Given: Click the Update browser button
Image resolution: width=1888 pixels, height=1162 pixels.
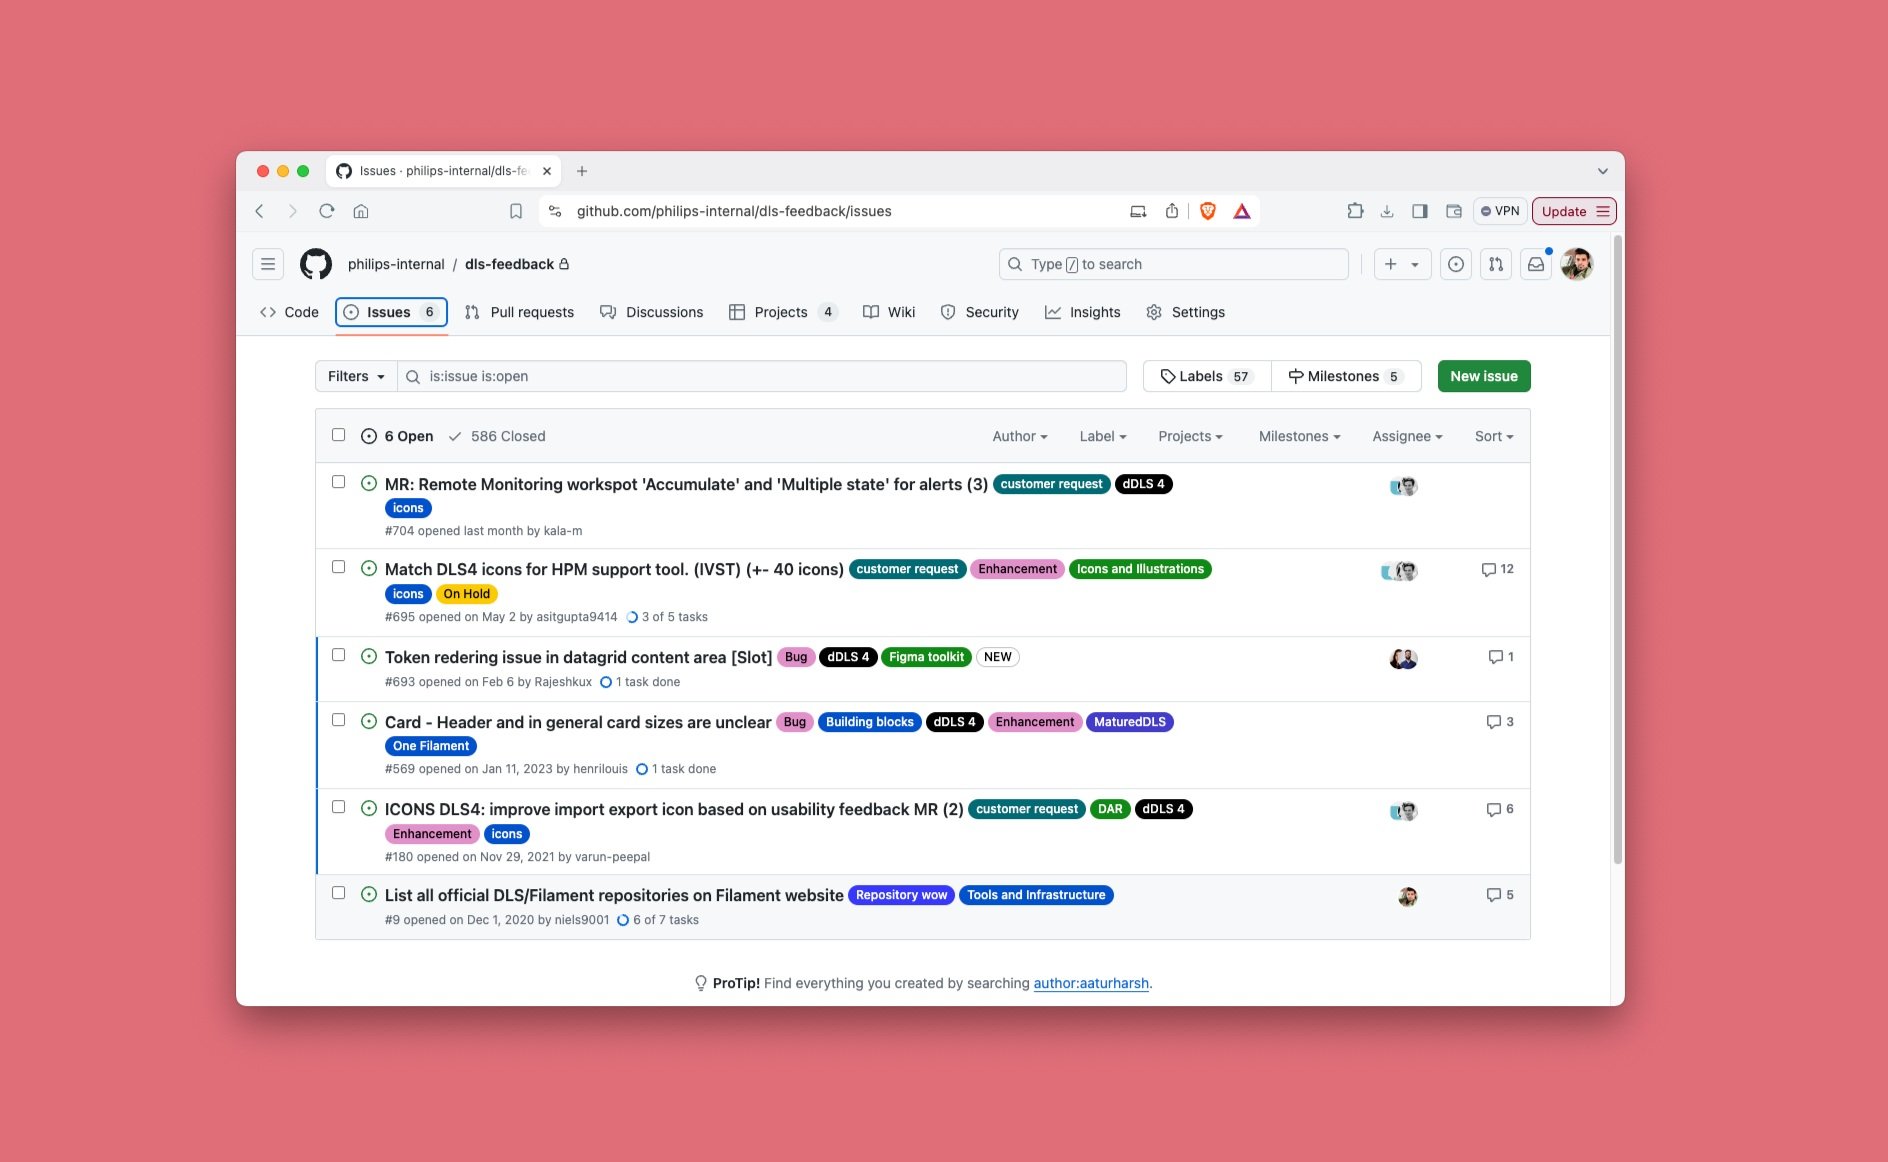Looking at the screenshot, I should 1574,211.
